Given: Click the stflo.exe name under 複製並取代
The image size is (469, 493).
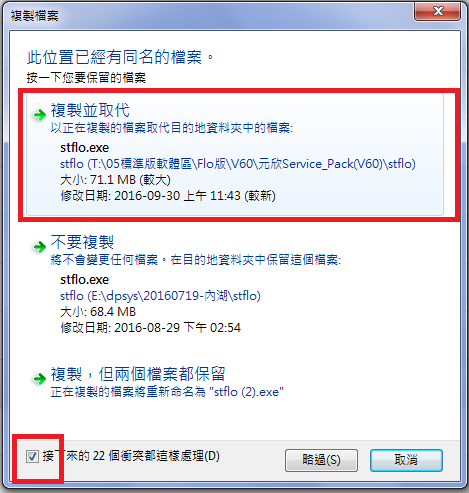Looking at the screenshot, I should (84, 148).
